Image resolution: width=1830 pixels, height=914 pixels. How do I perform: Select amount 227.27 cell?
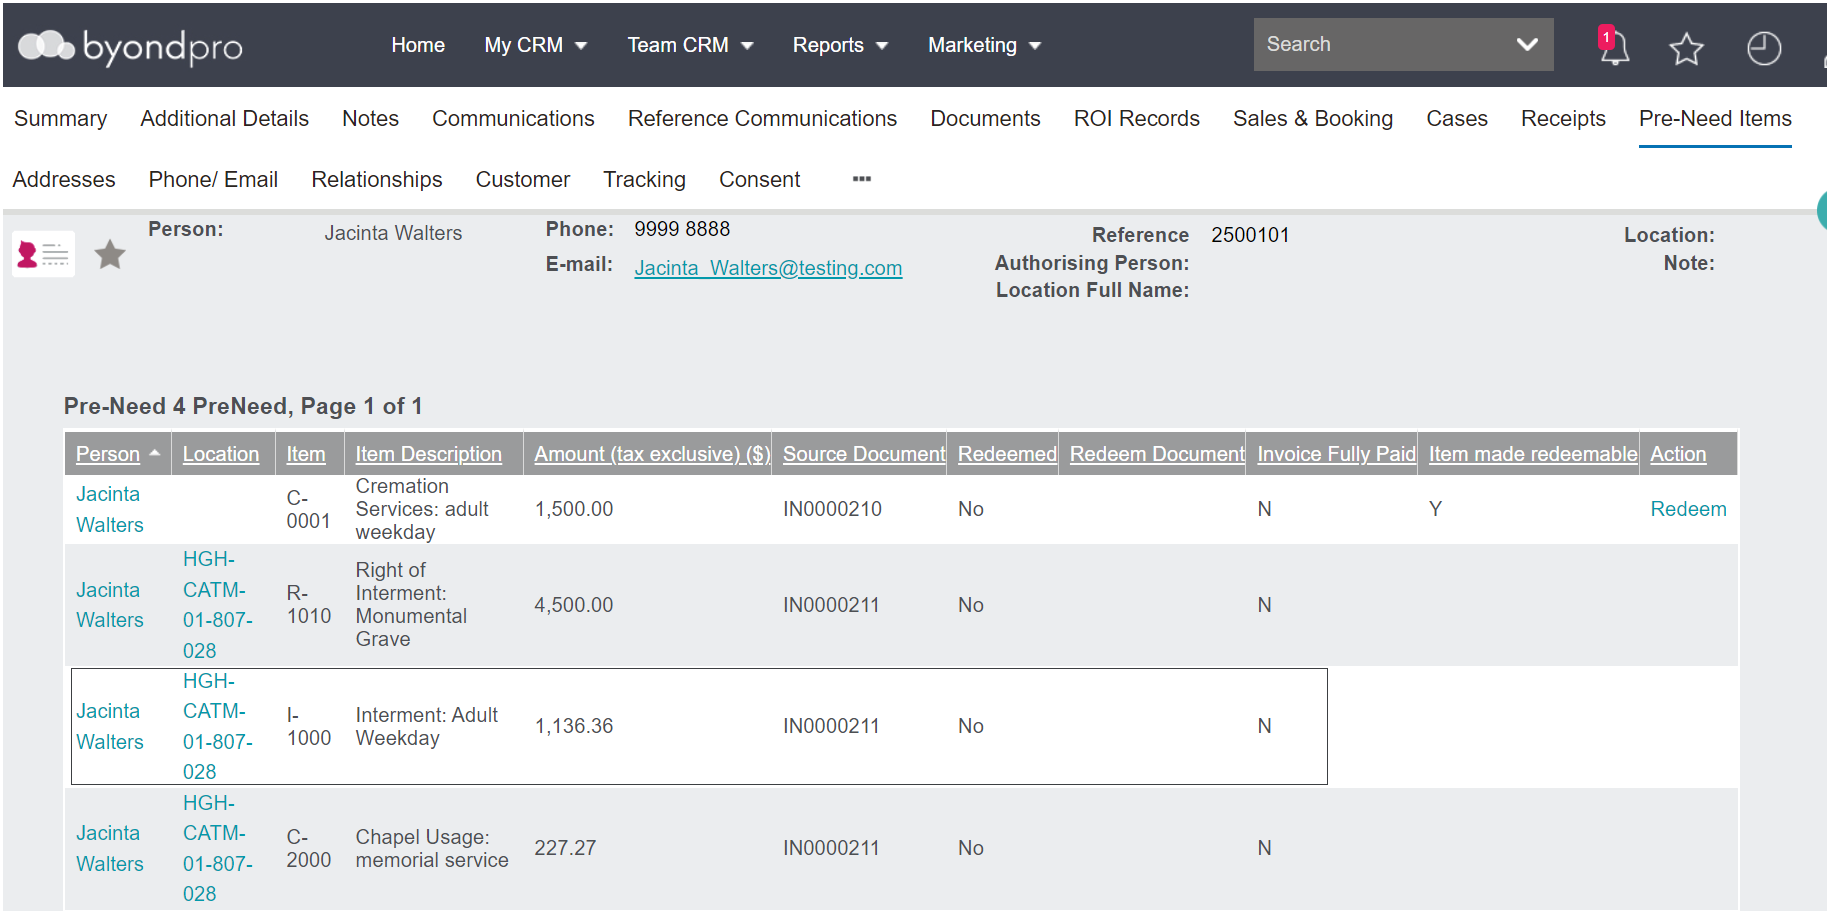(x=565, y=848)
